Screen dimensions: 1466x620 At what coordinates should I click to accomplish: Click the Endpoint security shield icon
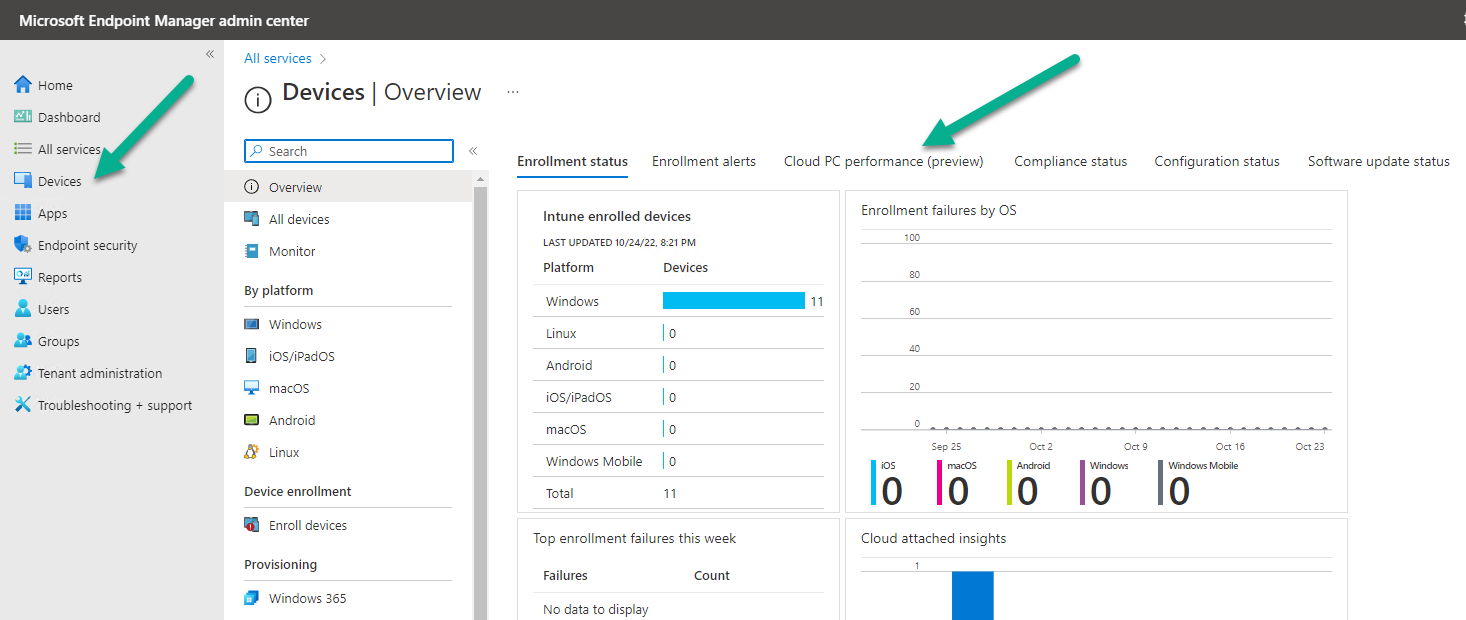click(23, 245)
